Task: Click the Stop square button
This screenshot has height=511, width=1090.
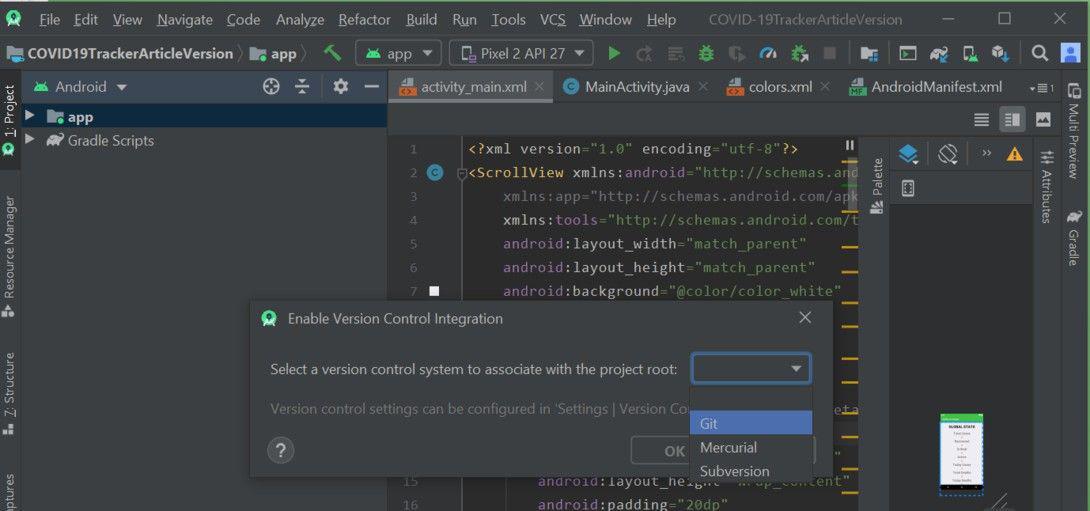Action: (x=829, y=54)
